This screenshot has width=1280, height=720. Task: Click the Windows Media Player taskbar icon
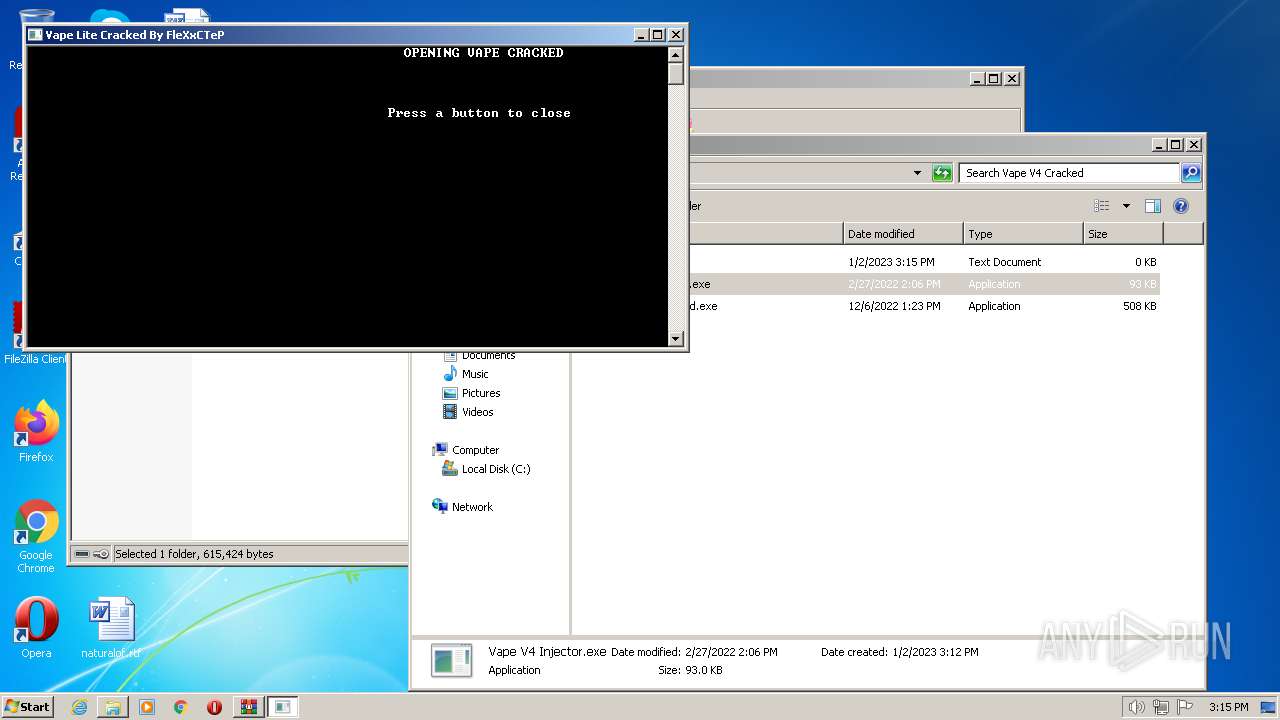(x=147, y=707)
